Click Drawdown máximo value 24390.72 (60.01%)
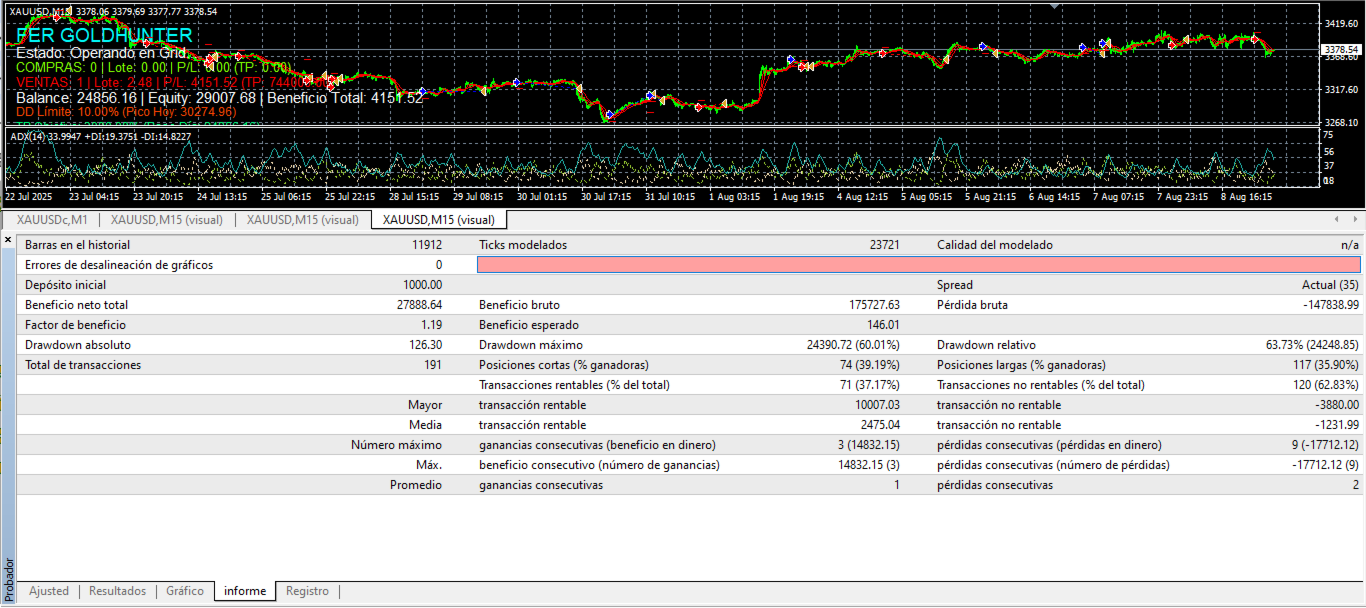 pos(854,345)
